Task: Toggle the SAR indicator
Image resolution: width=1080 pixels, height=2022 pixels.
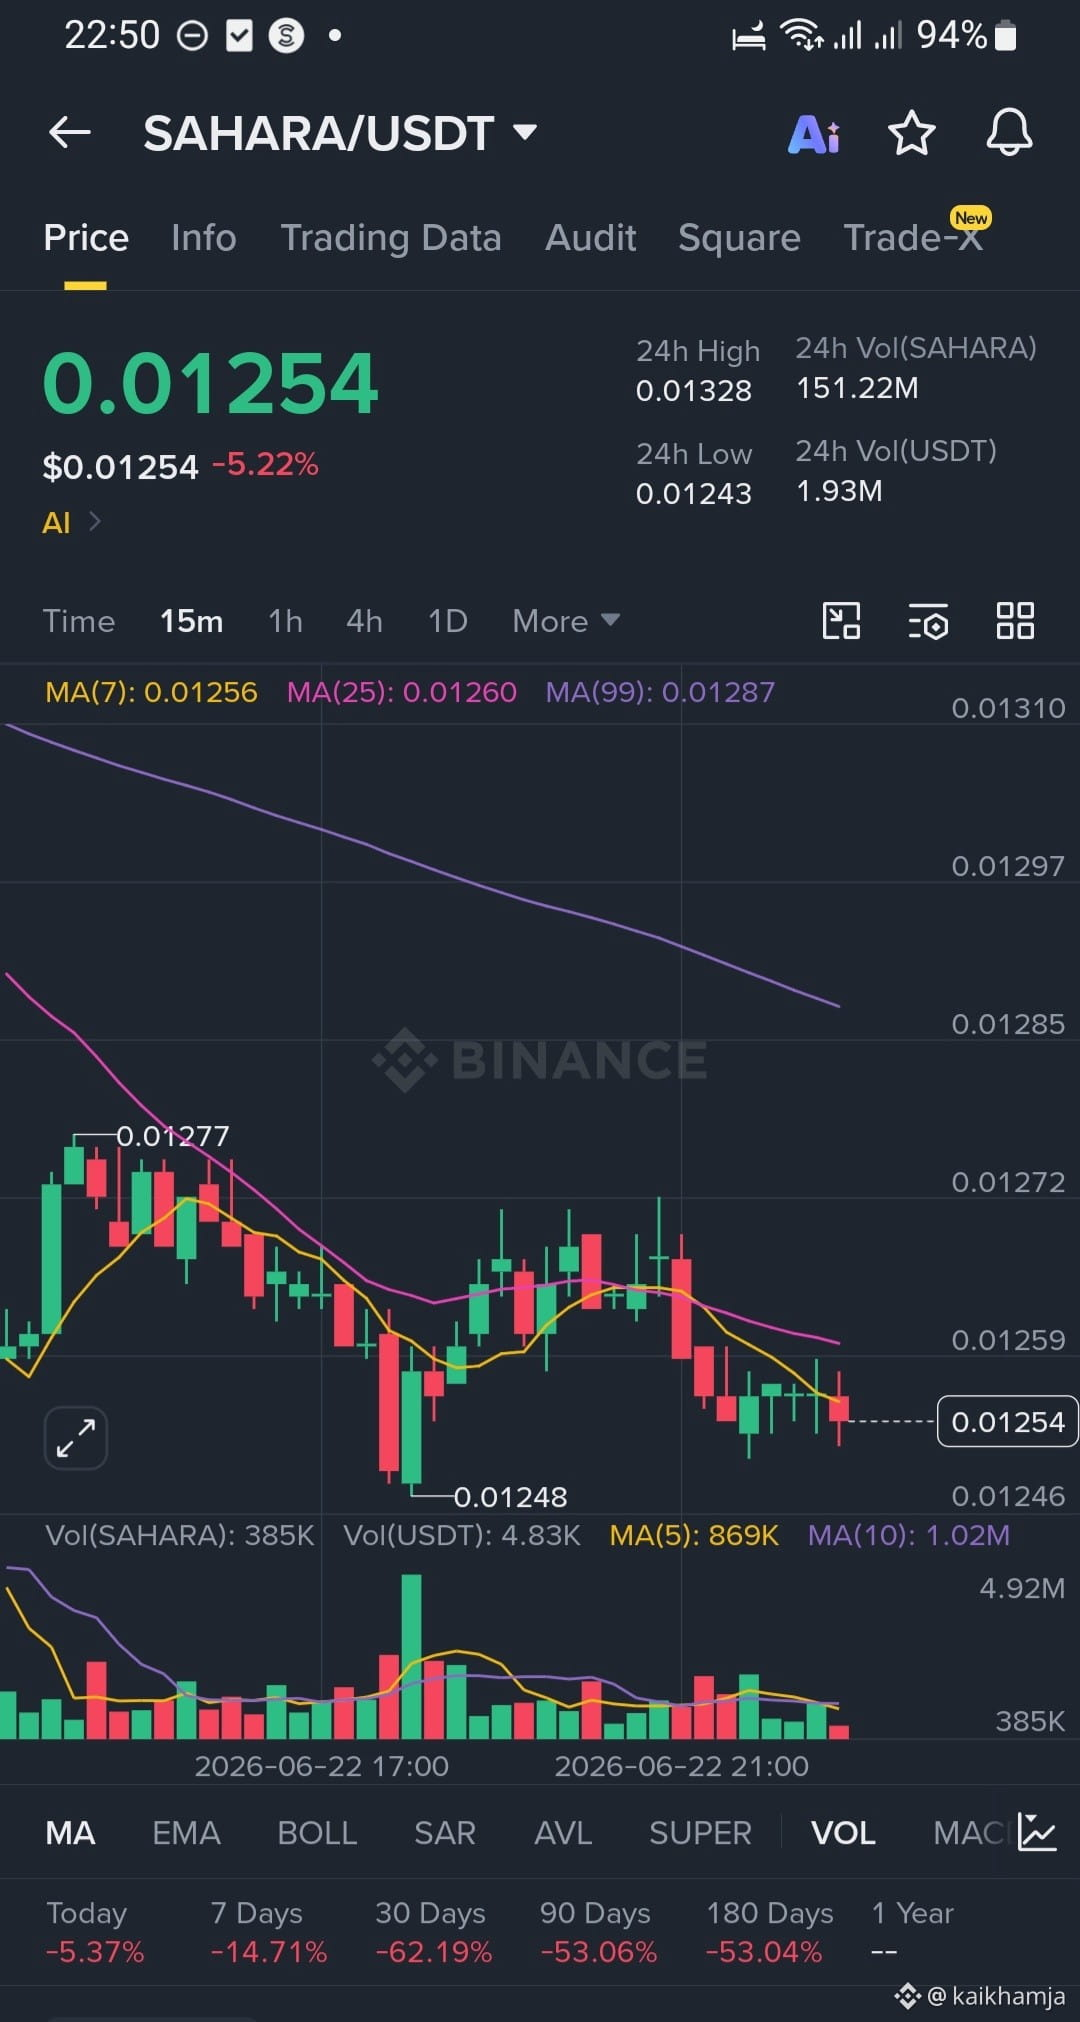Action: pos(445,1833)
